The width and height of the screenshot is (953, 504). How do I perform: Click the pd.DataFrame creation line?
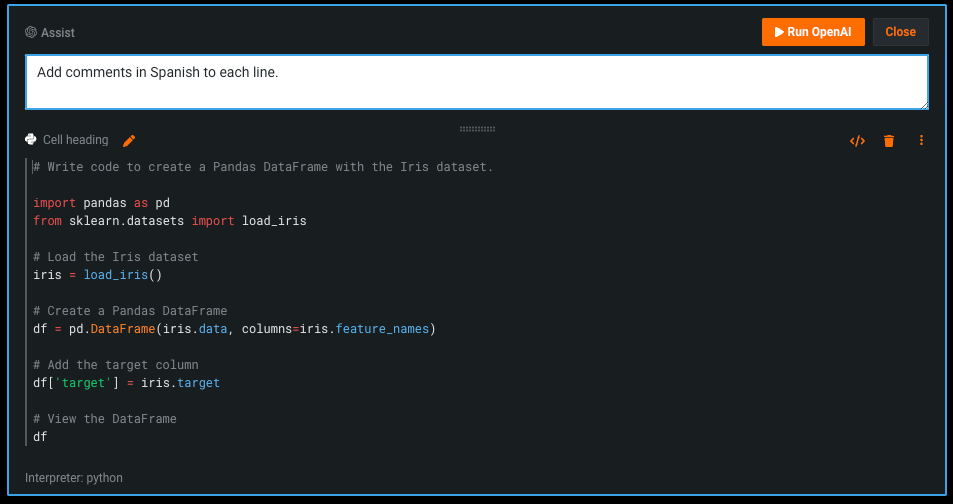point(234,329)
